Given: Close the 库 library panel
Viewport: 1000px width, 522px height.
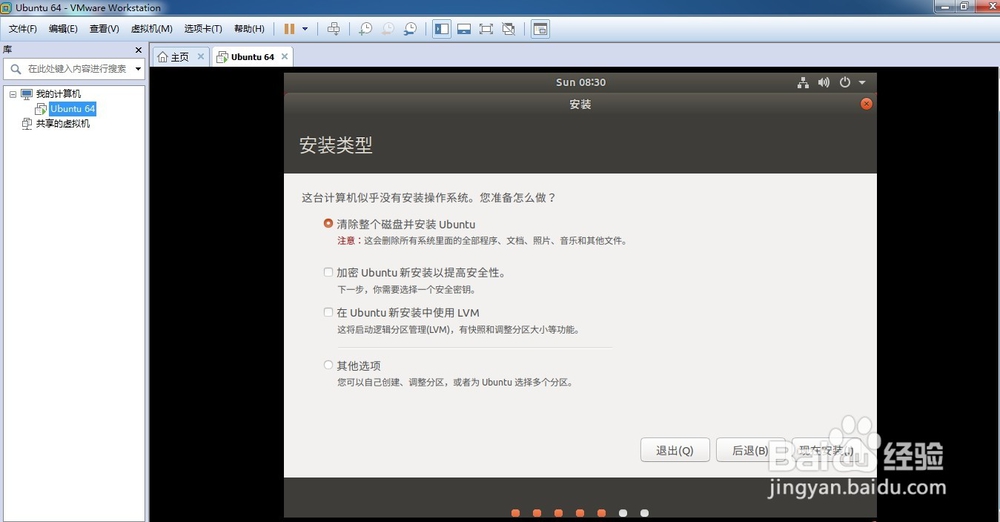Looking at the screenshot, I should tap(138, 50).
